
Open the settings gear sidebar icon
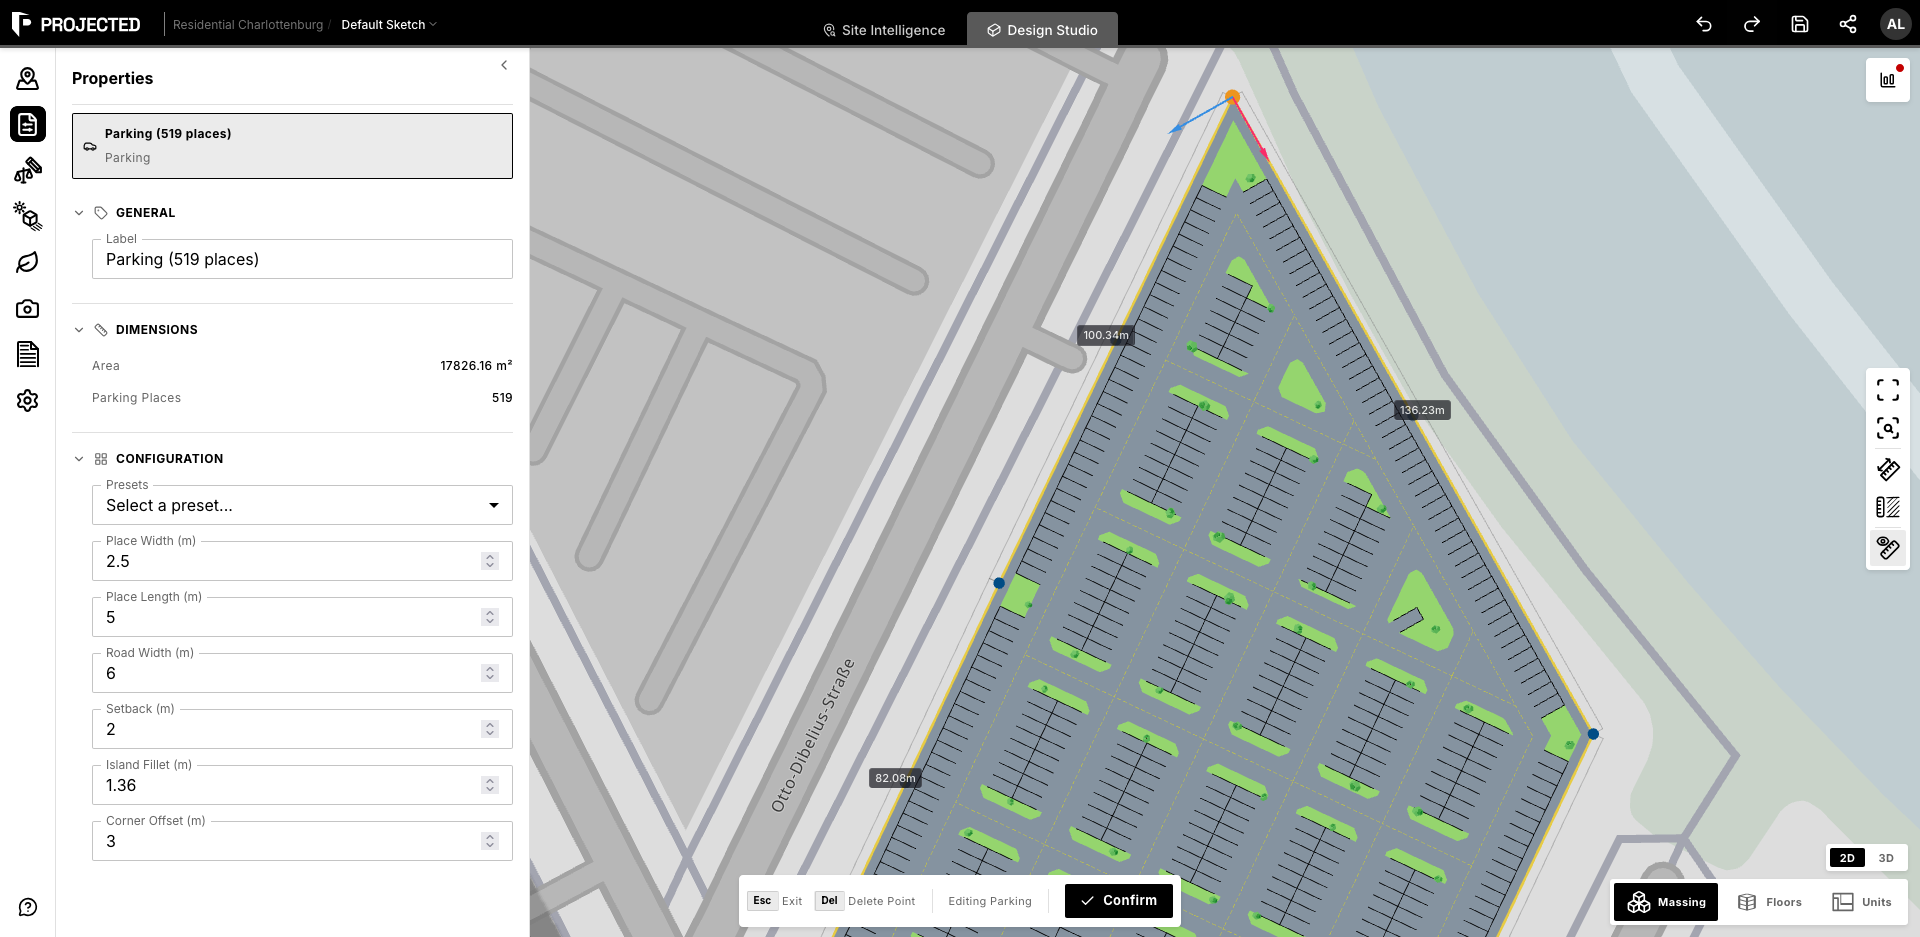28,400
